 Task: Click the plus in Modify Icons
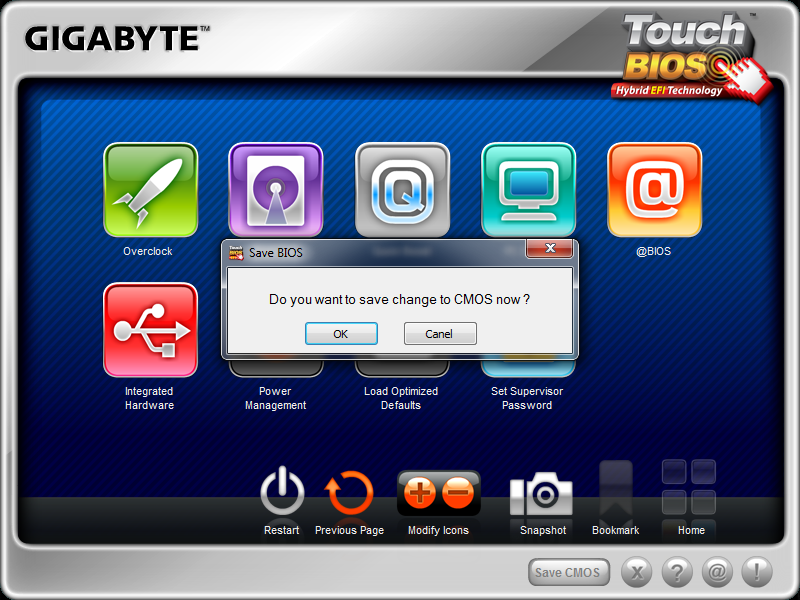pos(419,493)
